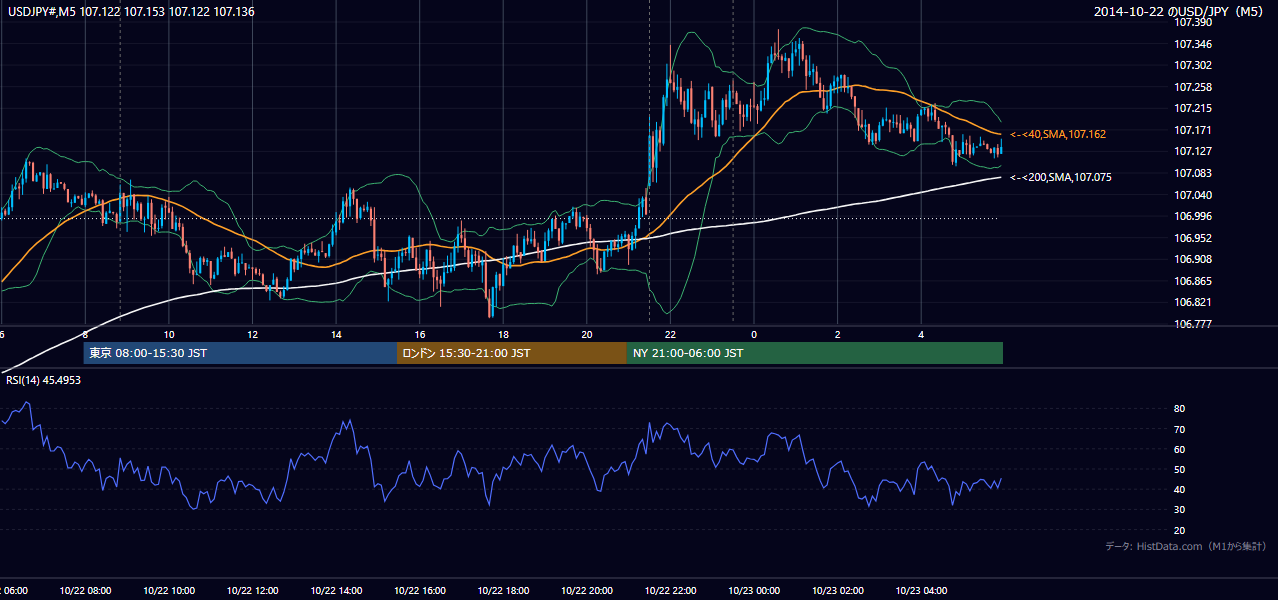Click the RSI scale value 50
The height and width of the screenshot is (600, 1278).
pos(1179,469)
